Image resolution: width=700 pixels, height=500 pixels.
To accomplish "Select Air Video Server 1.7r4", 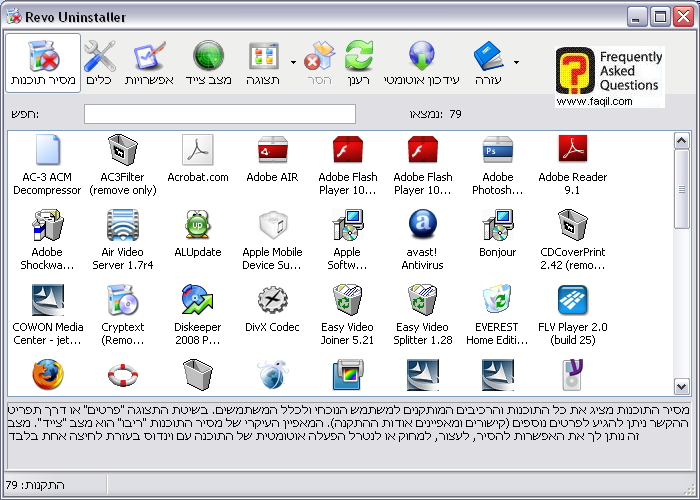I will pyautogui.click(x=123, y=240).
